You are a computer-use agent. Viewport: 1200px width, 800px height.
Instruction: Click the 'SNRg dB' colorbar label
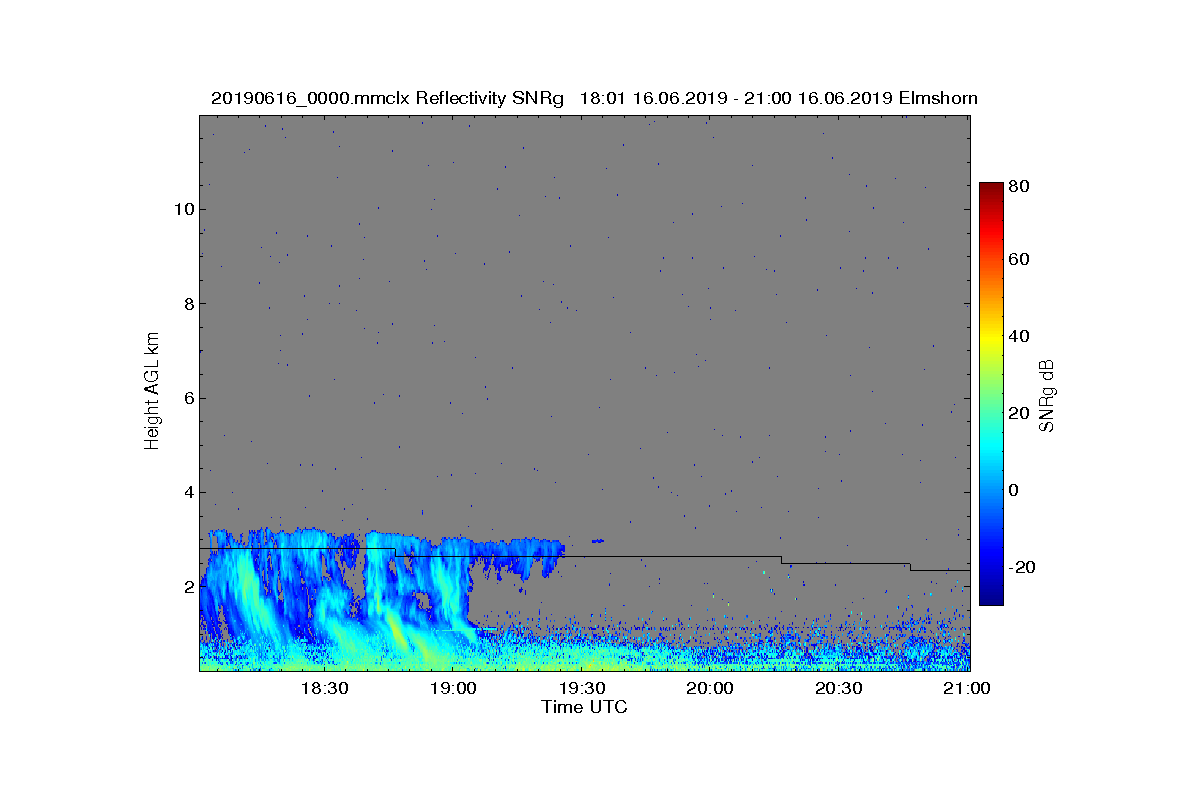[x=1047, y=396]
